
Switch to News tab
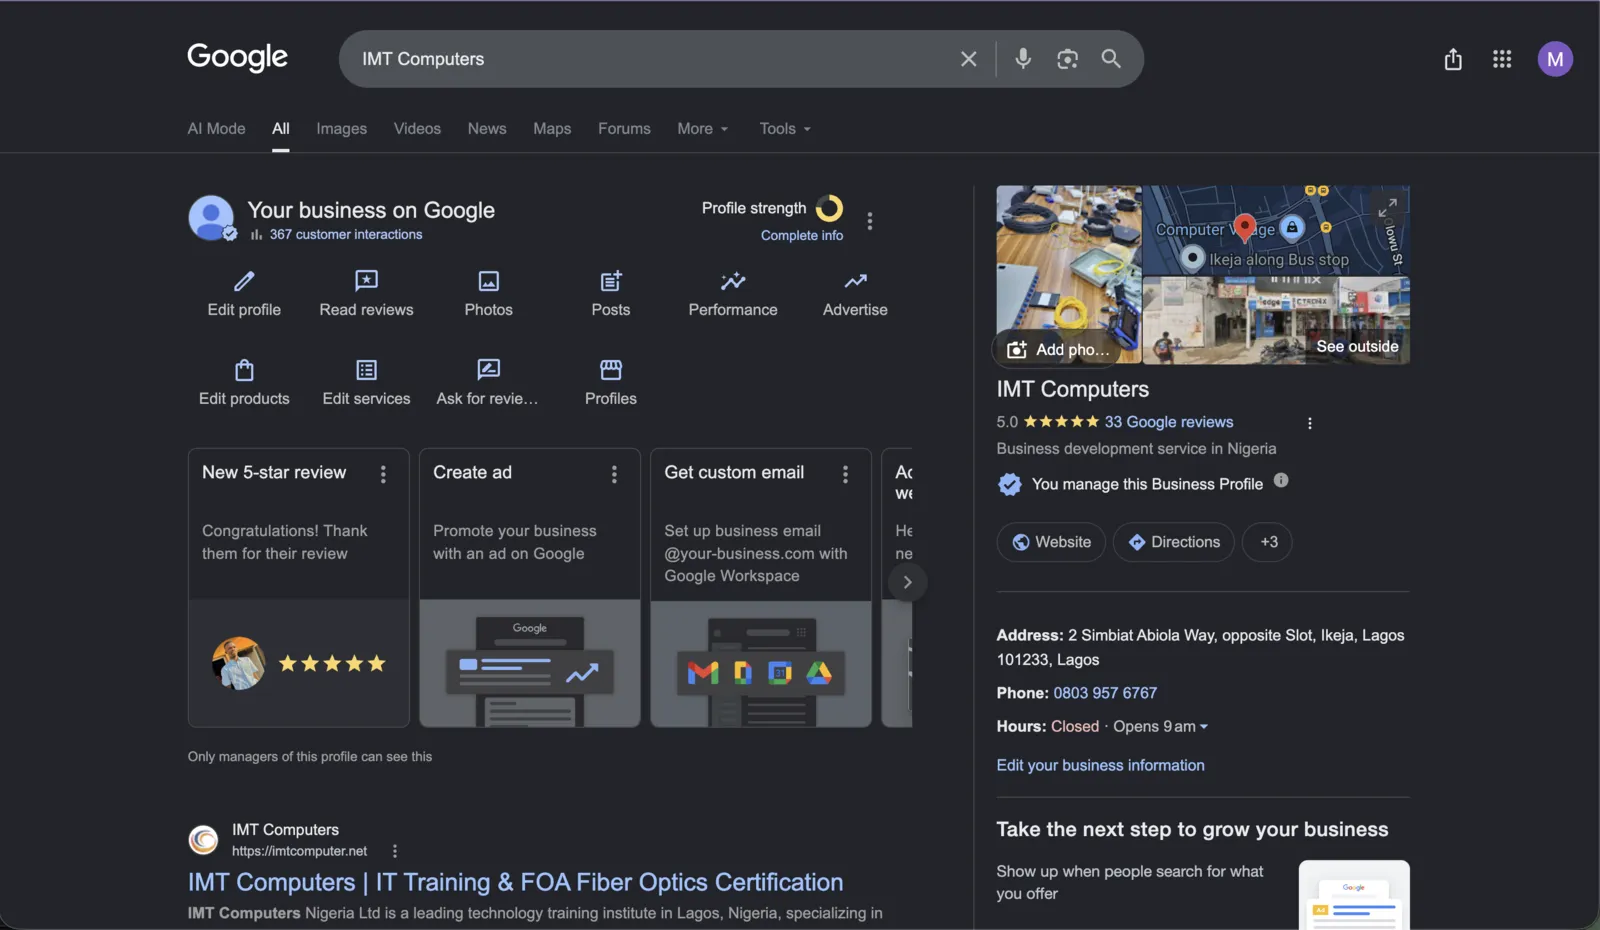pos(487,129)
